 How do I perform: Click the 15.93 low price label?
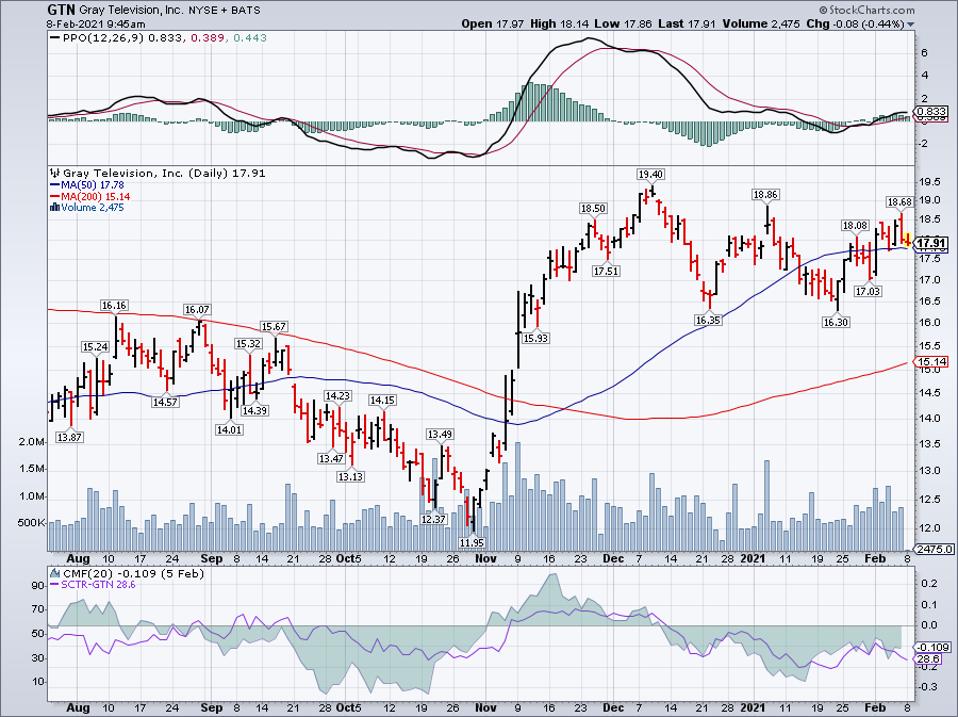(x=535, y=338)
